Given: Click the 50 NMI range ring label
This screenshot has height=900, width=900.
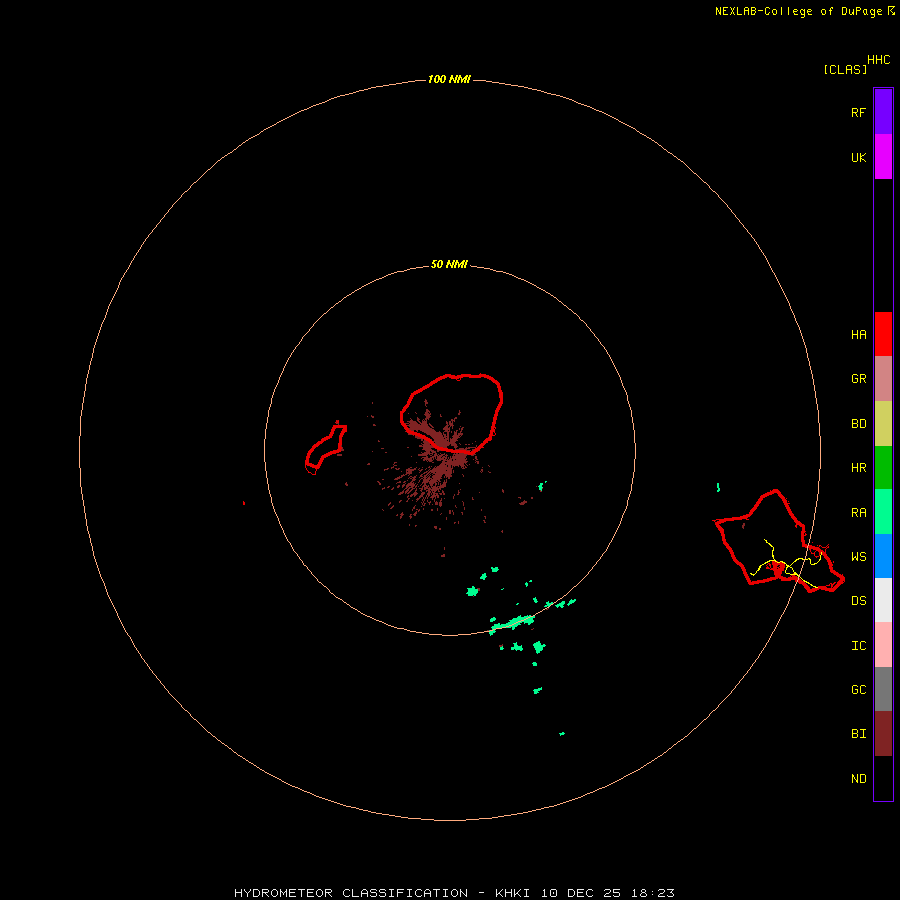Looking at the screenshot, I should (x=449, y=265).
